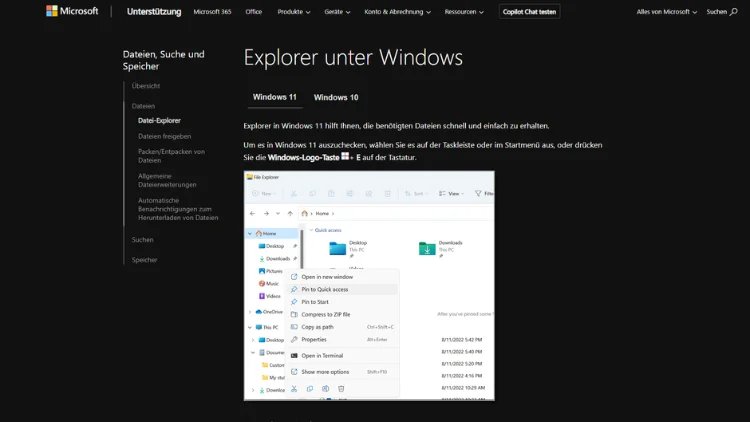Open Packen/Entpacken von Dateien sidebar entry
The width and height of the screenshot is (750, 422).
pyautogui.click(x=171, y=156)
